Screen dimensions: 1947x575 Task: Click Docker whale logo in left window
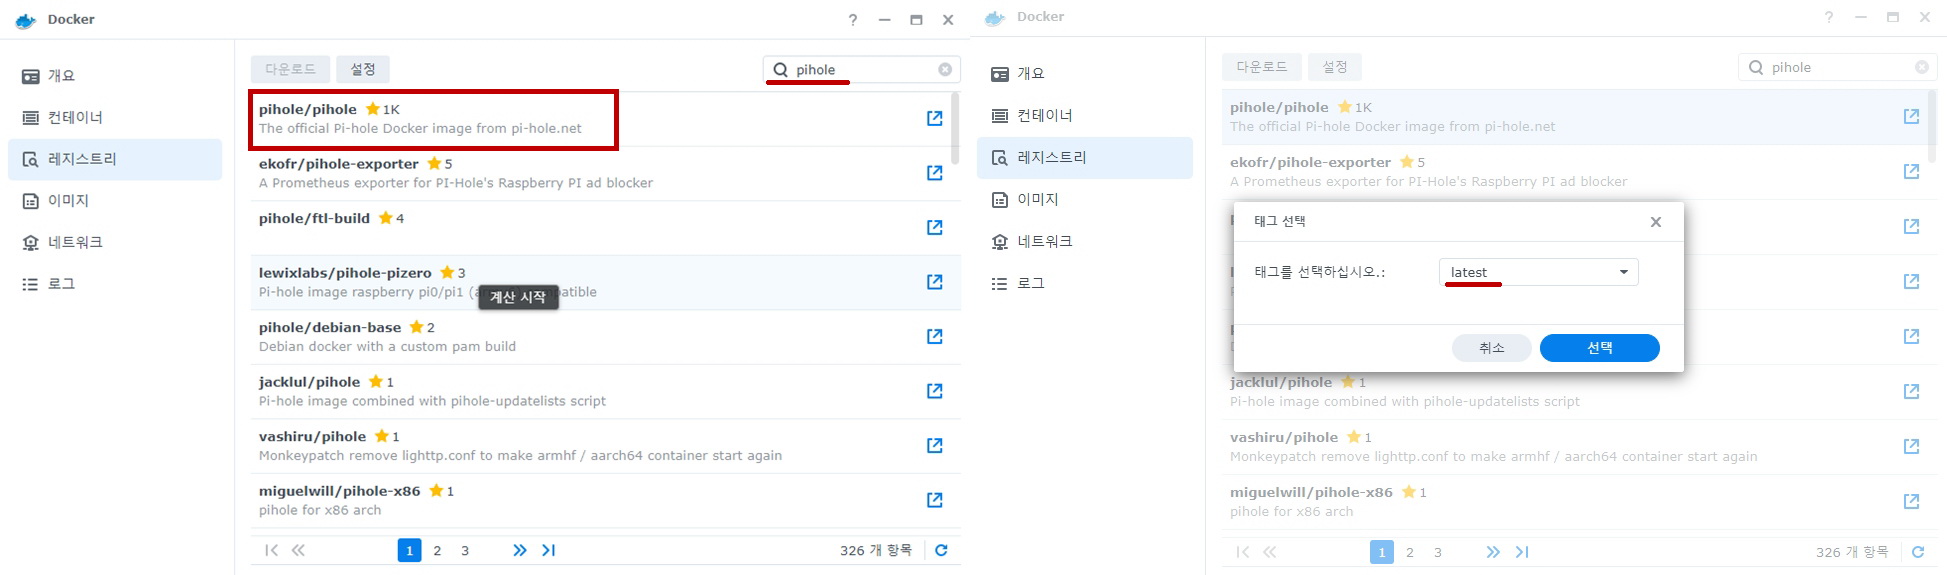click(26, 20)
